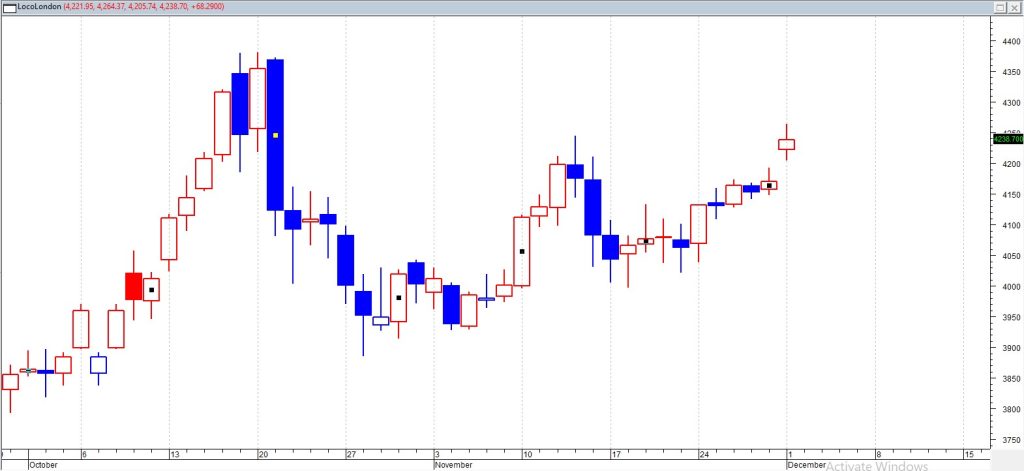This screenshot has height=471, width=1024.
Task: Click the tallest blue candle near October 20
Action: tap(275, 134)
